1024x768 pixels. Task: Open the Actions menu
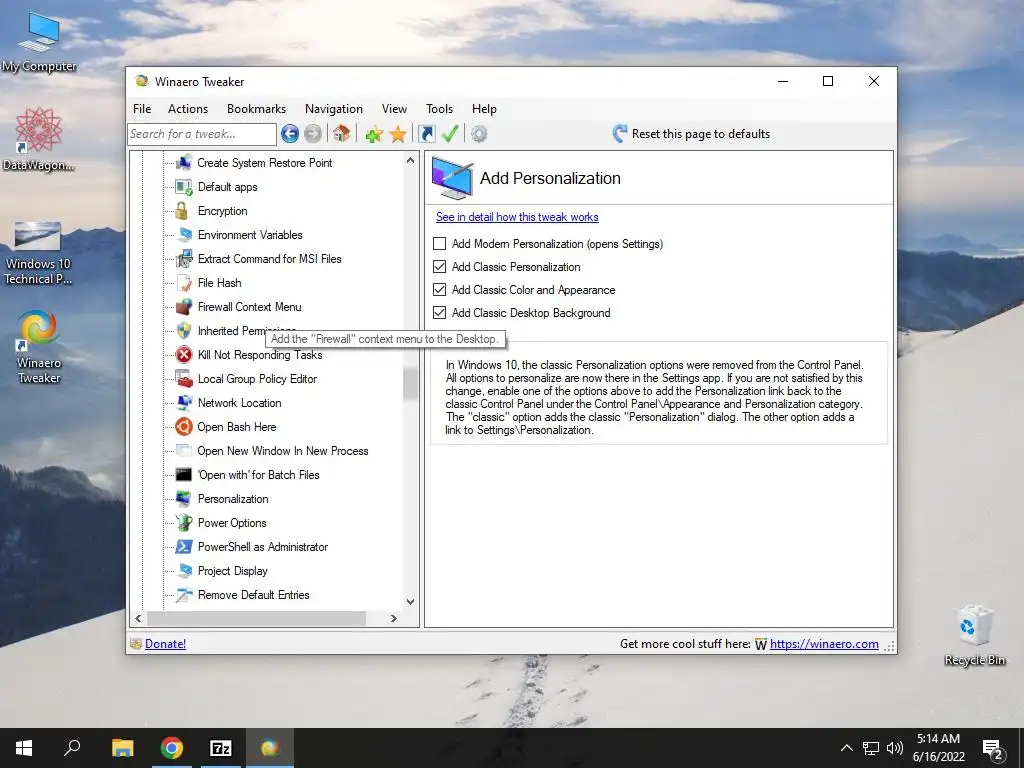pyautogui.click(x=187, y=108)
